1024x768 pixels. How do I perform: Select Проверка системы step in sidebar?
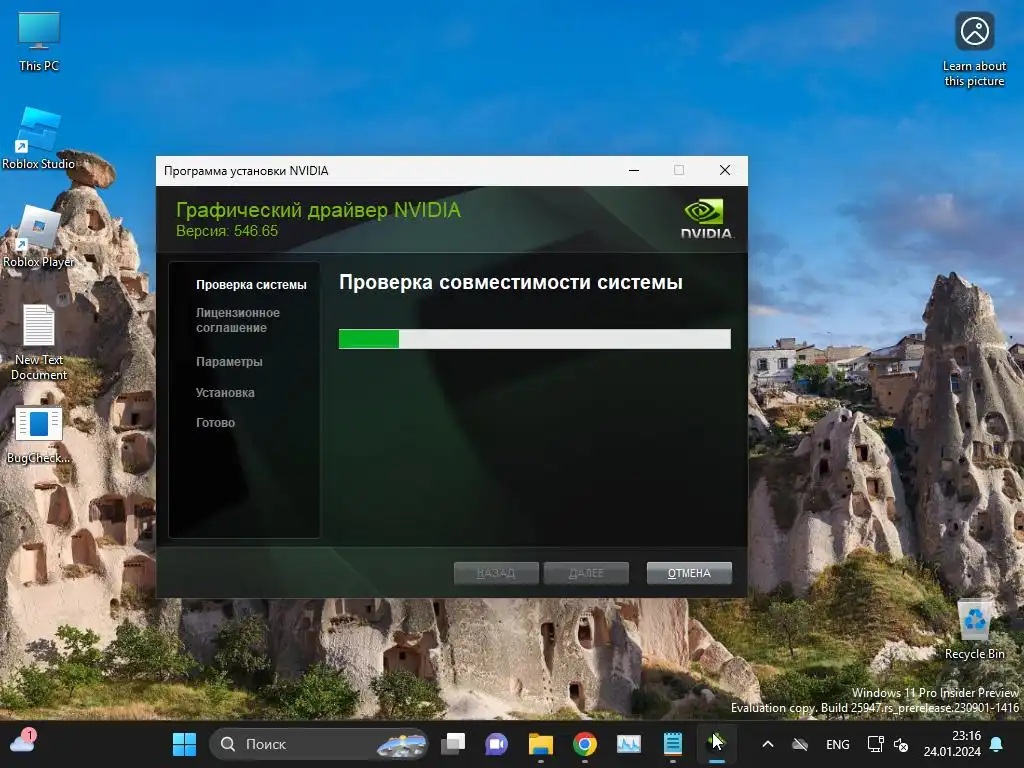click(251, 285)
